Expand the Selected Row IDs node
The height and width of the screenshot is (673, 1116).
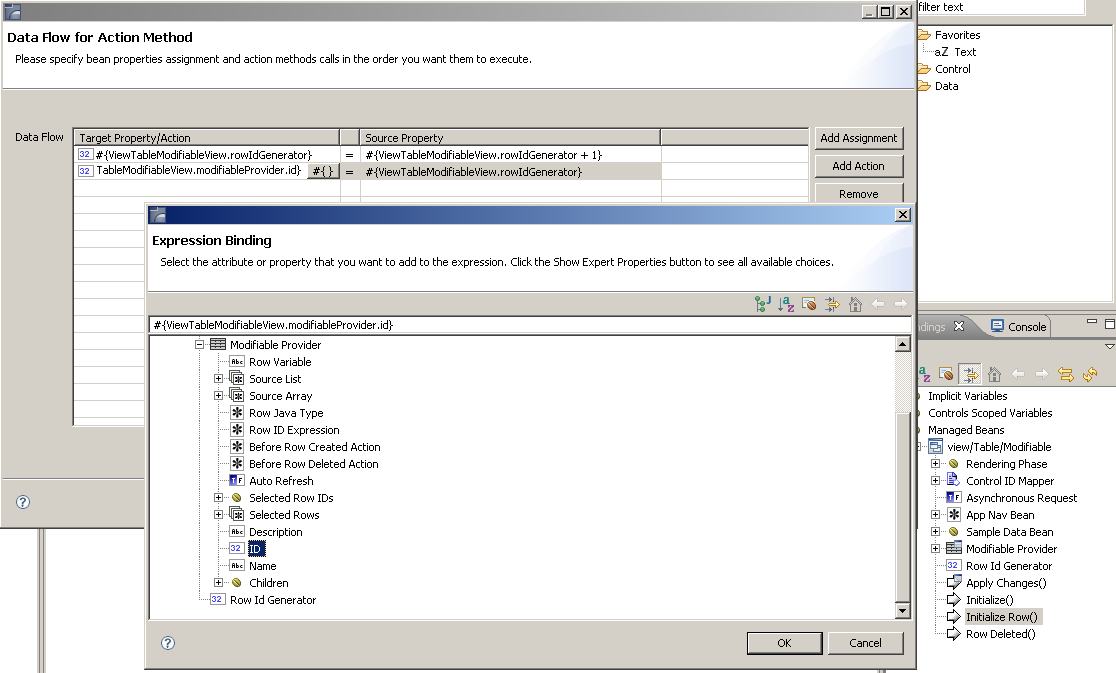click(219, 497)
